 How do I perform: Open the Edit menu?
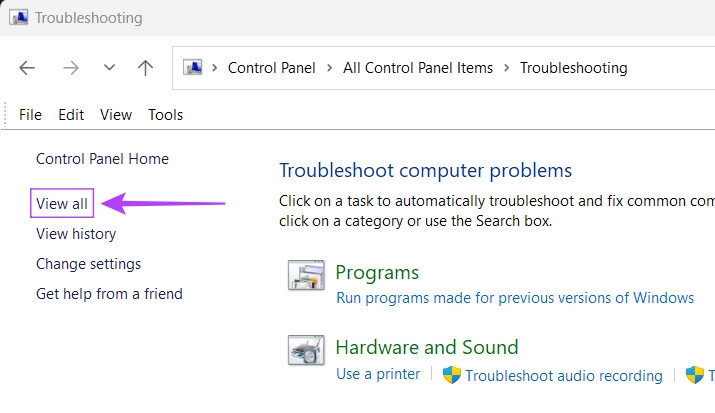tap(71, 114)
